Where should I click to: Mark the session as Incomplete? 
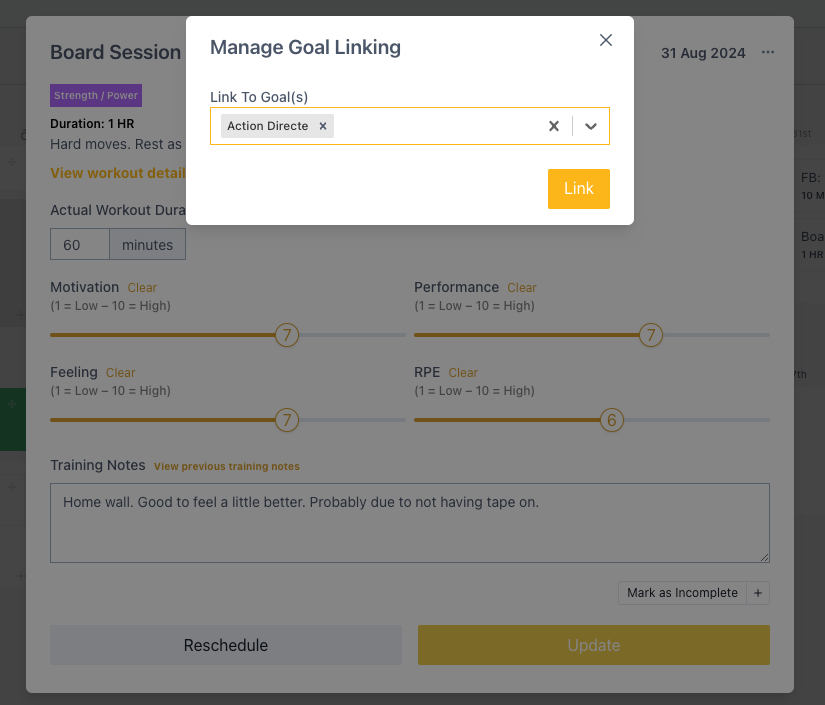tap(682, 593)
